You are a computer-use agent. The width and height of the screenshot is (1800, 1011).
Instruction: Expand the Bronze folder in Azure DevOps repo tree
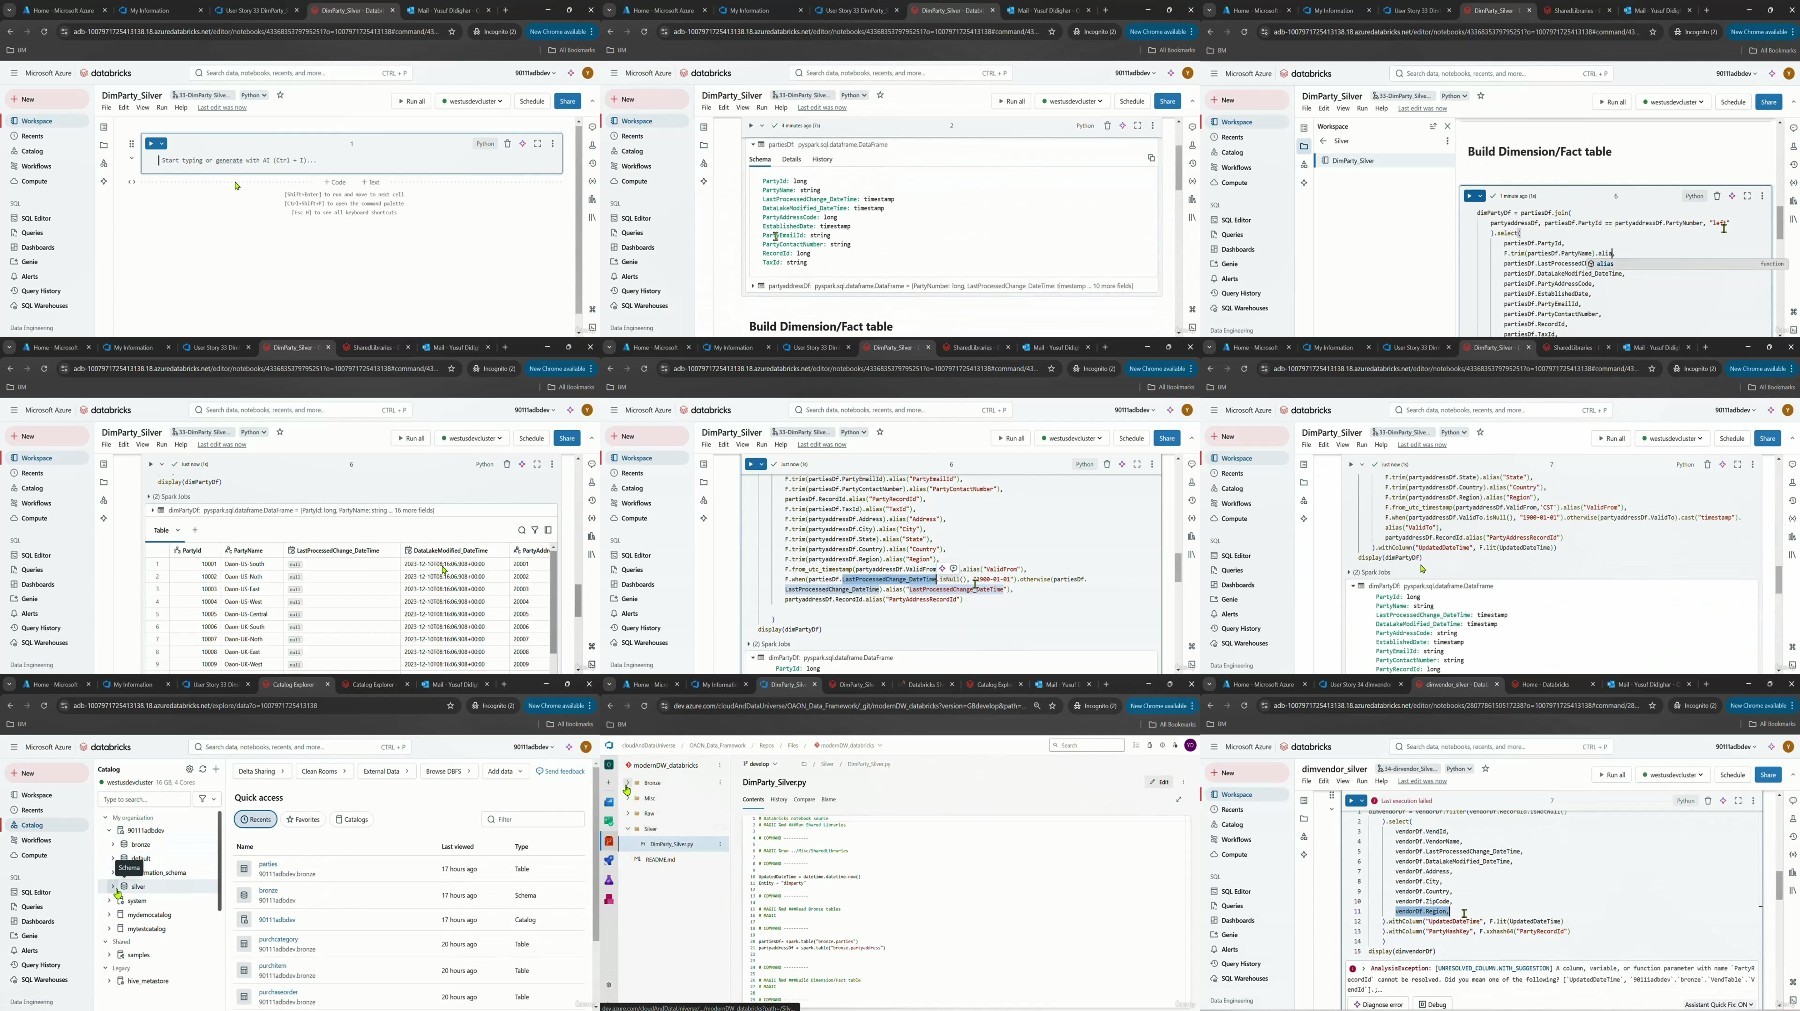(x=628, y=783)
